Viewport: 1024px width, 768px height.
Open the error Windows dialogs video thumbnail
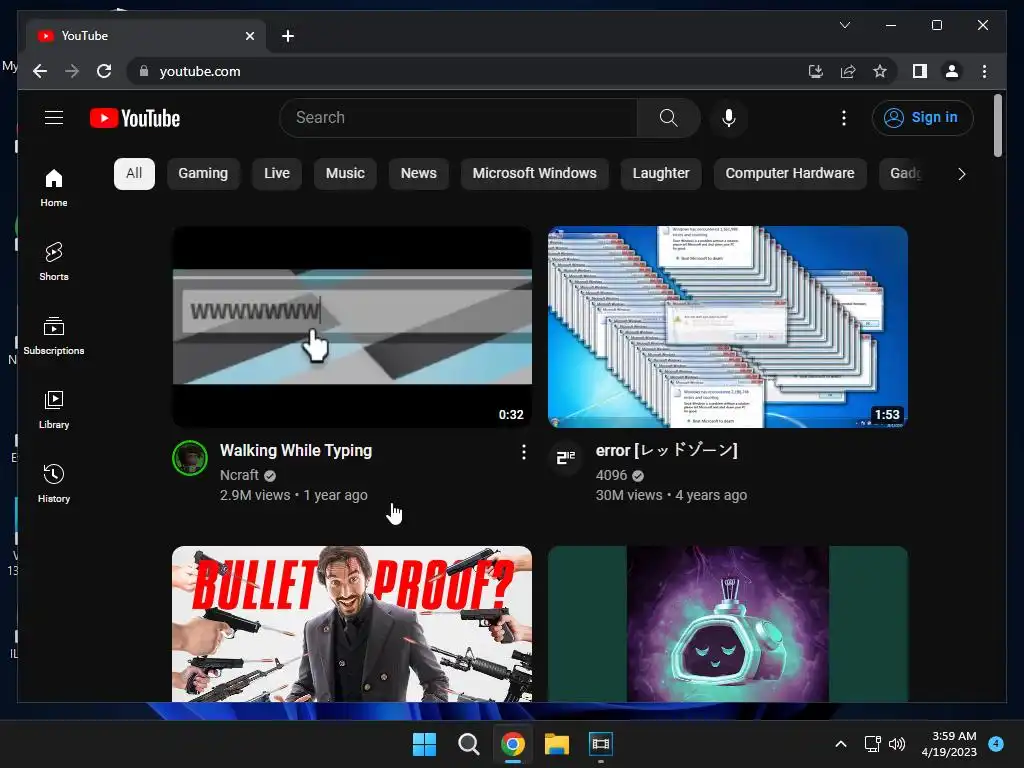tap(728, 327)
